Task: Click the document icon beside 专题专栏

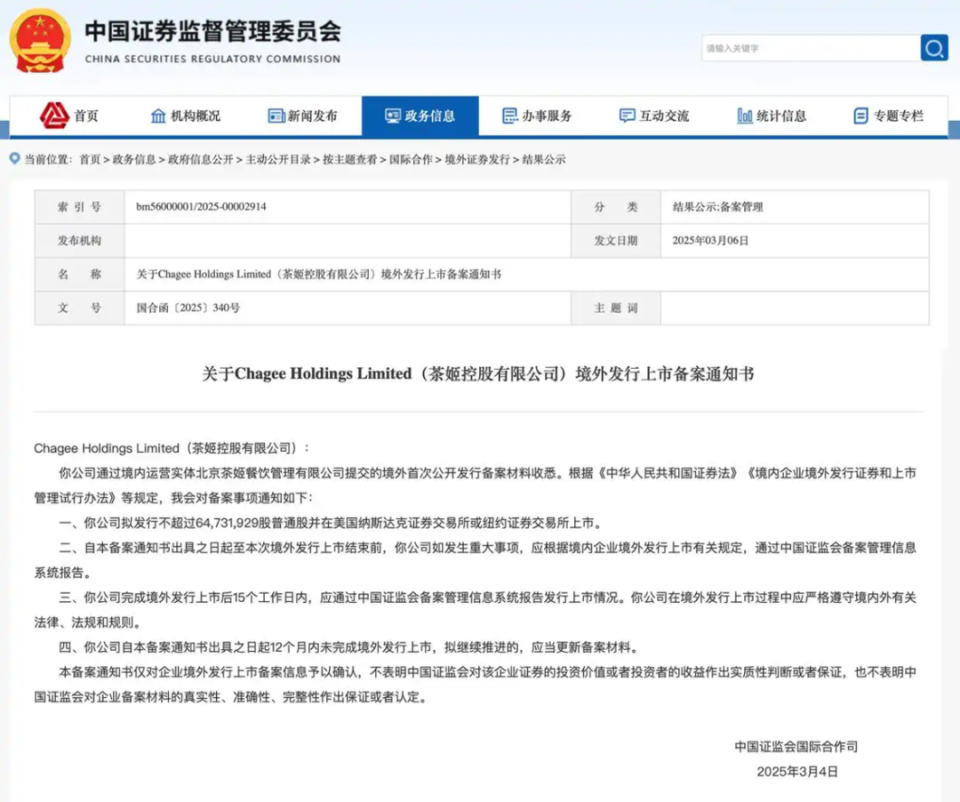Action: (861, 116)
